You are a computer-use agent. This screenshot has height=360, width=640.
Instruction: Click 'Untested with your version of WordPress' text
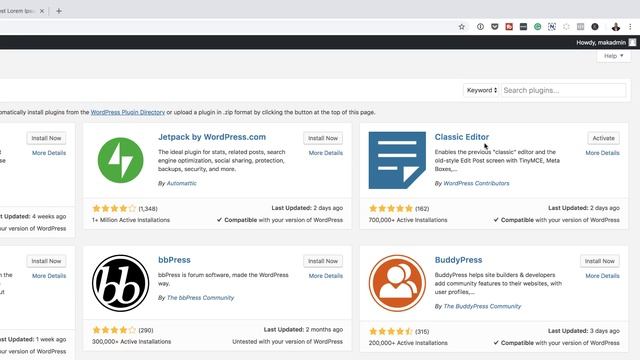(287, 342)
